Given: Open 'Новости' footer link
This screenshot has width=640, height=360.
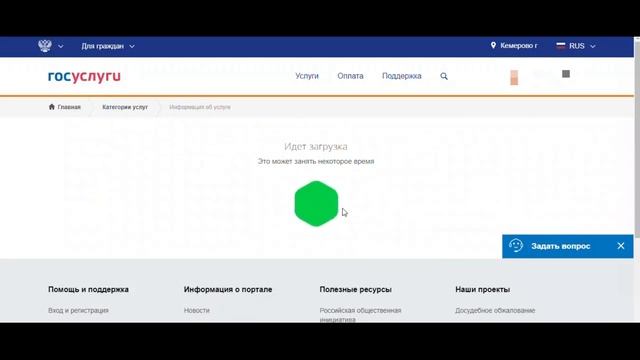Looking at the screenshot, I should coord(196,310).
